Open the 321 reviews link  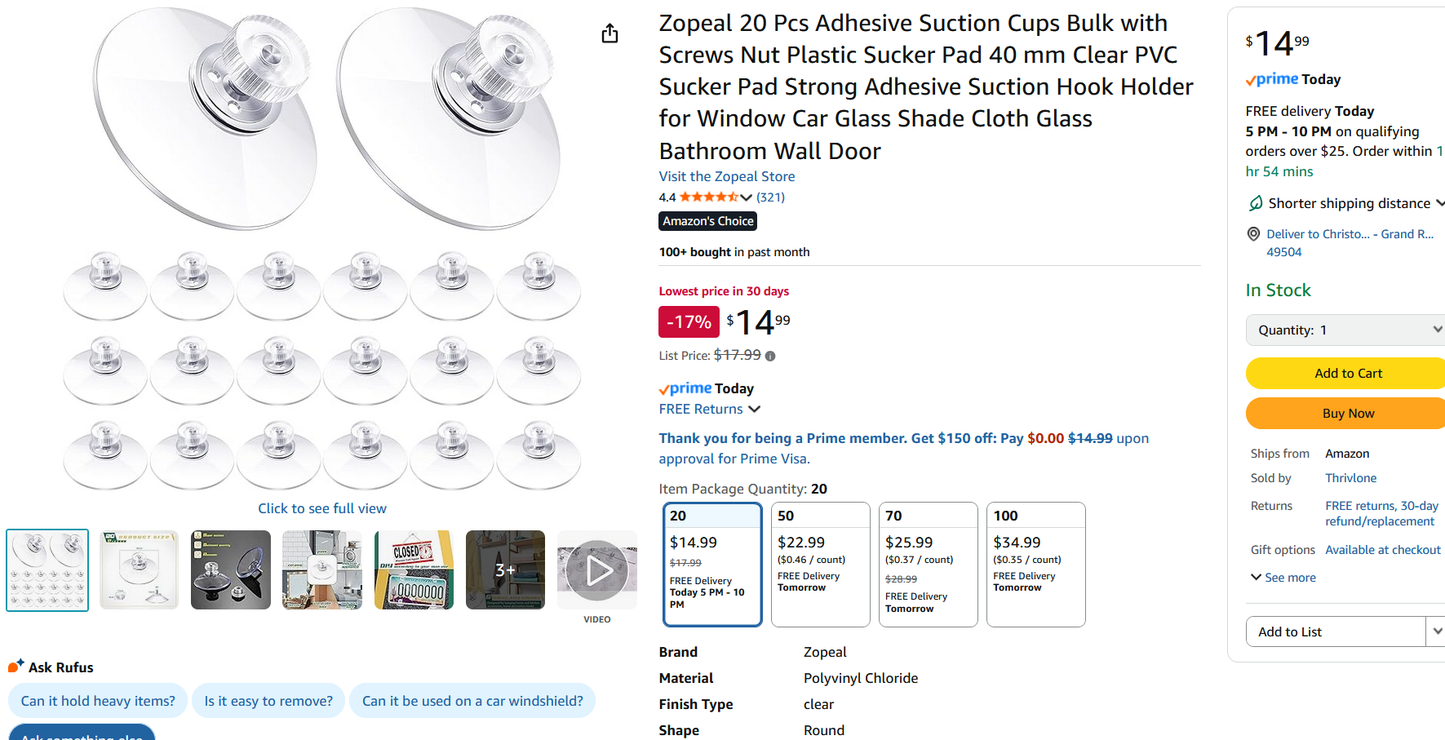[x=771, y=198]
